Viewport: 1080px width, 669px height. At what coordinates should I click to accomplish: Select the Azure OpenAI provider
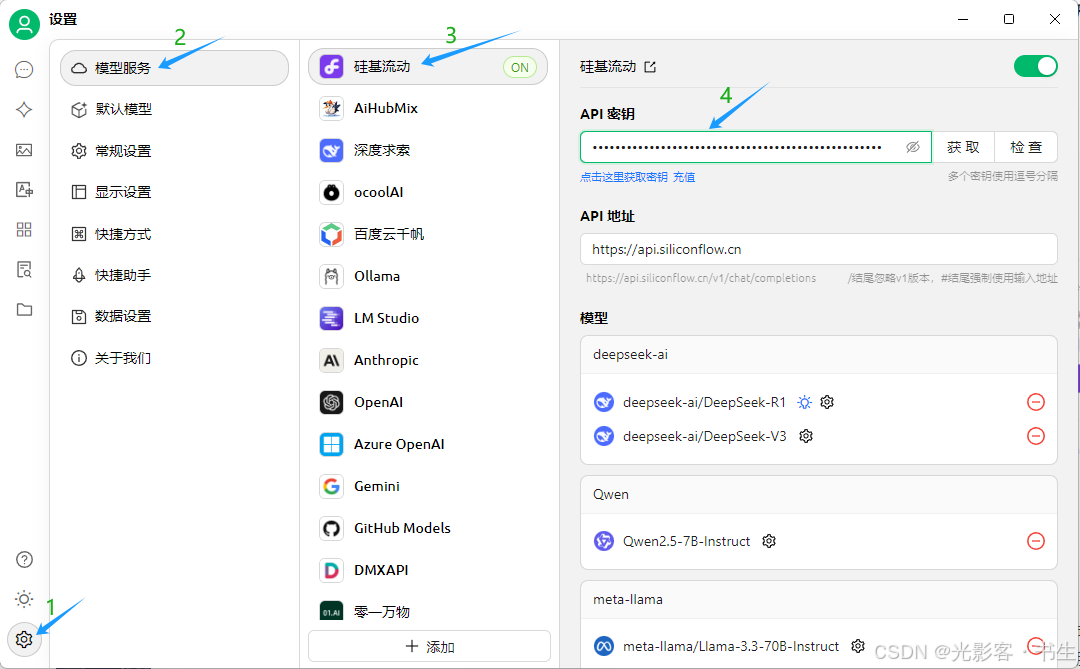point(428,444)
